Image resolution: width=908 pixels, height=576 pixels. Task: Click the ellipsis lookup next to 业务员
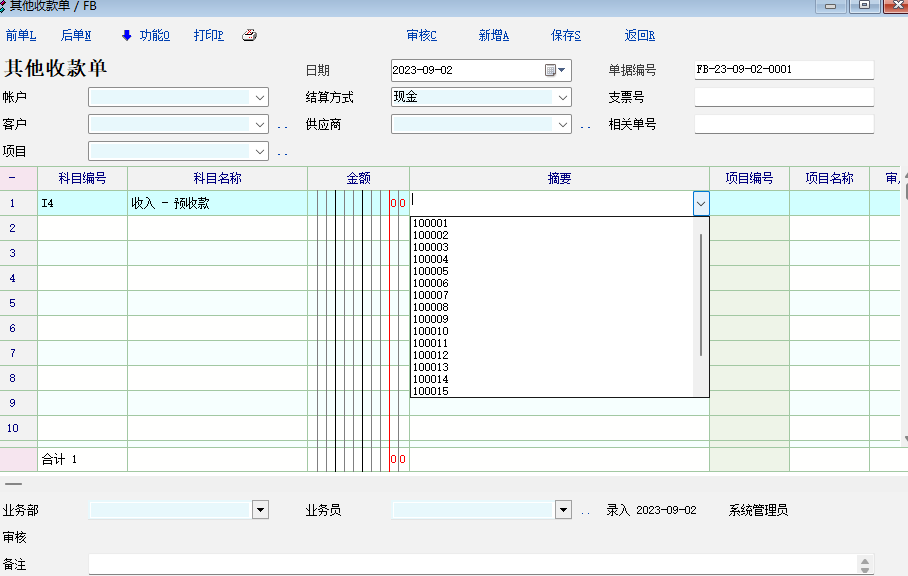point(585,511)
